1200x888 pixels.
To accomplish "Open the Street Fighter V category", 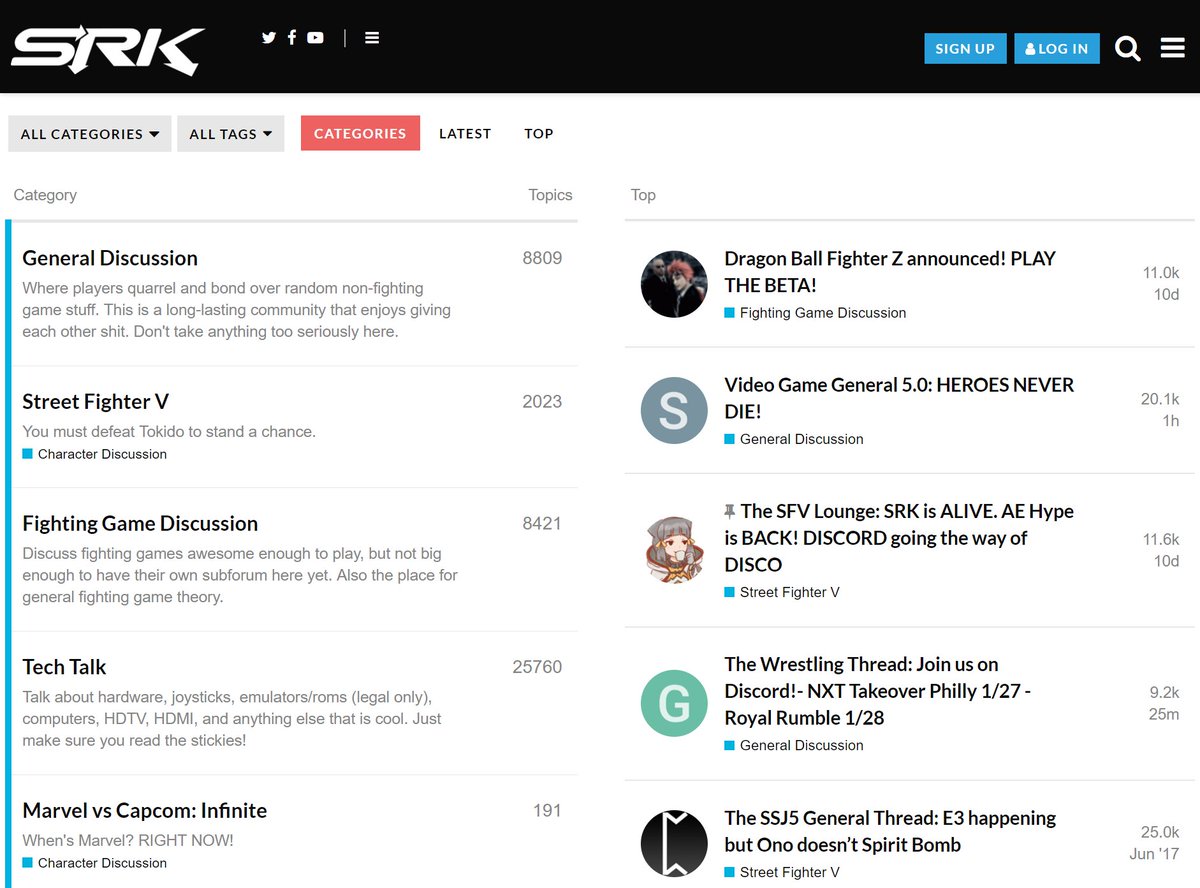I will click(96, 402).
